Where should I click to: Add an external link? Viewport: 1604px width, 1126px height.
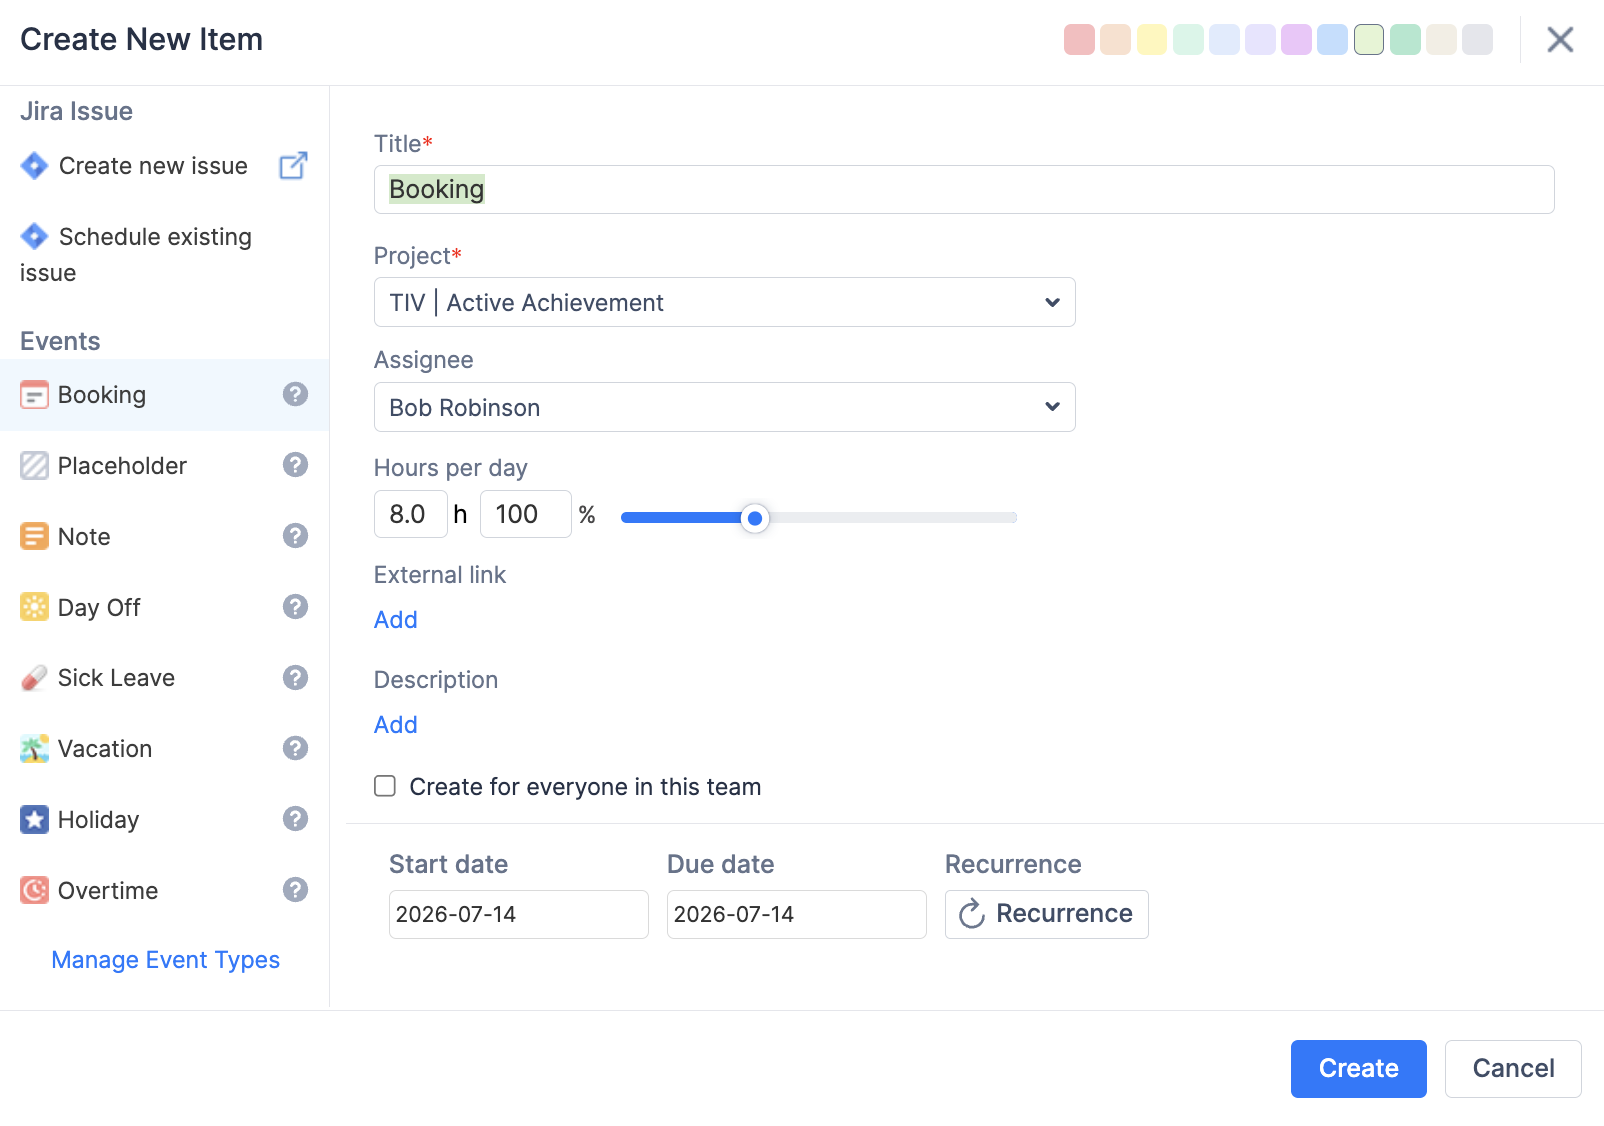pos(395,620)
